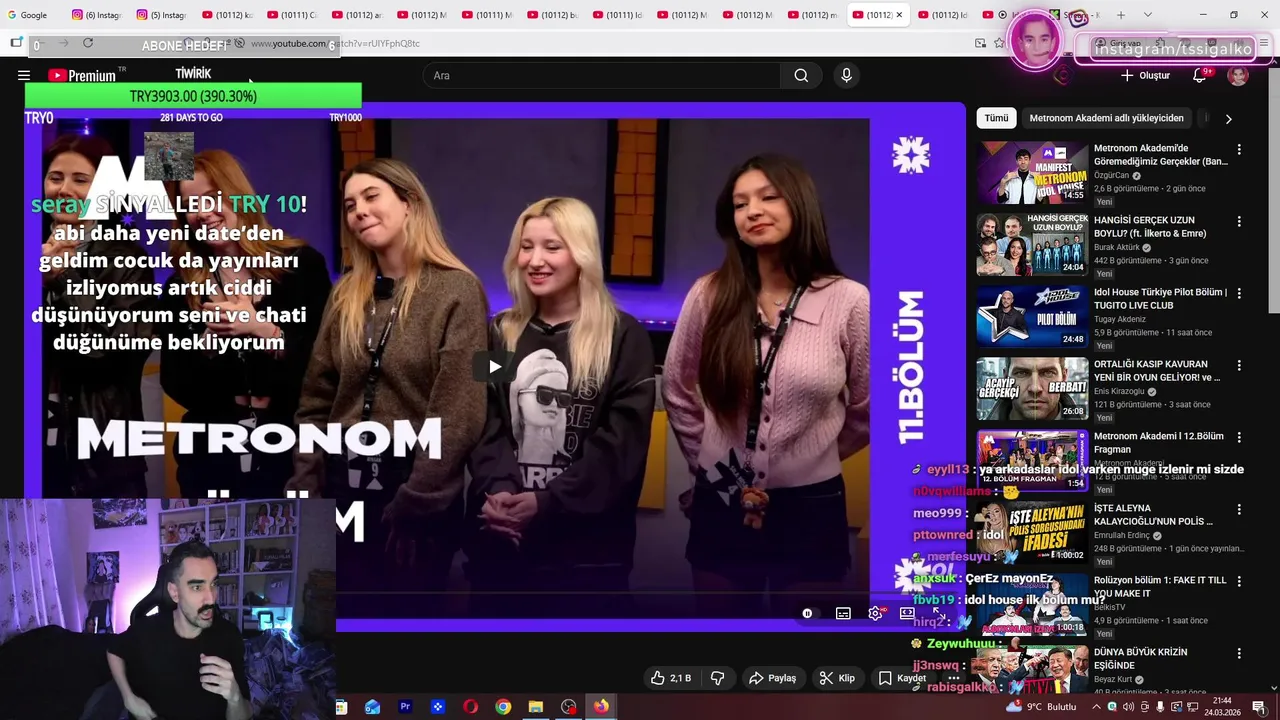1280x720 pixels.
Task: Share the video via Paylaş
Action: pos(773,678)
